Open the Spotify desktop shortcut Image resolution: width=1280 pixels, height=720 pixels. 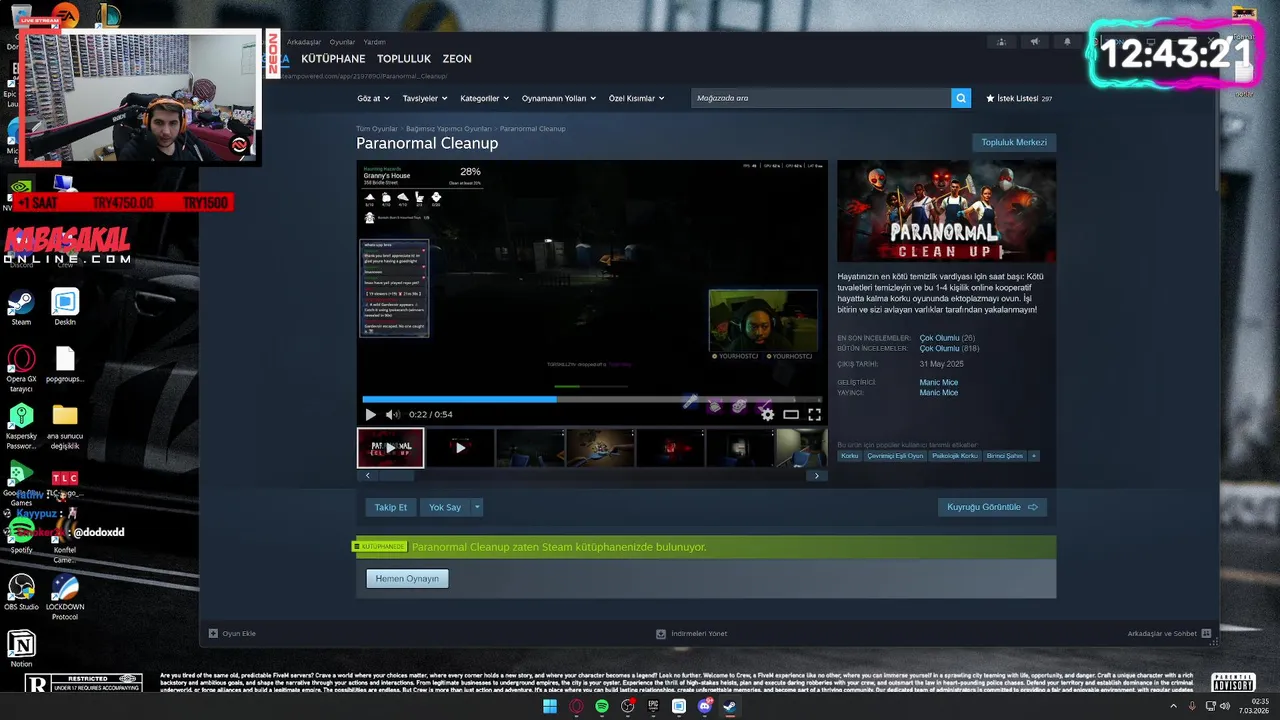(21, 535)
